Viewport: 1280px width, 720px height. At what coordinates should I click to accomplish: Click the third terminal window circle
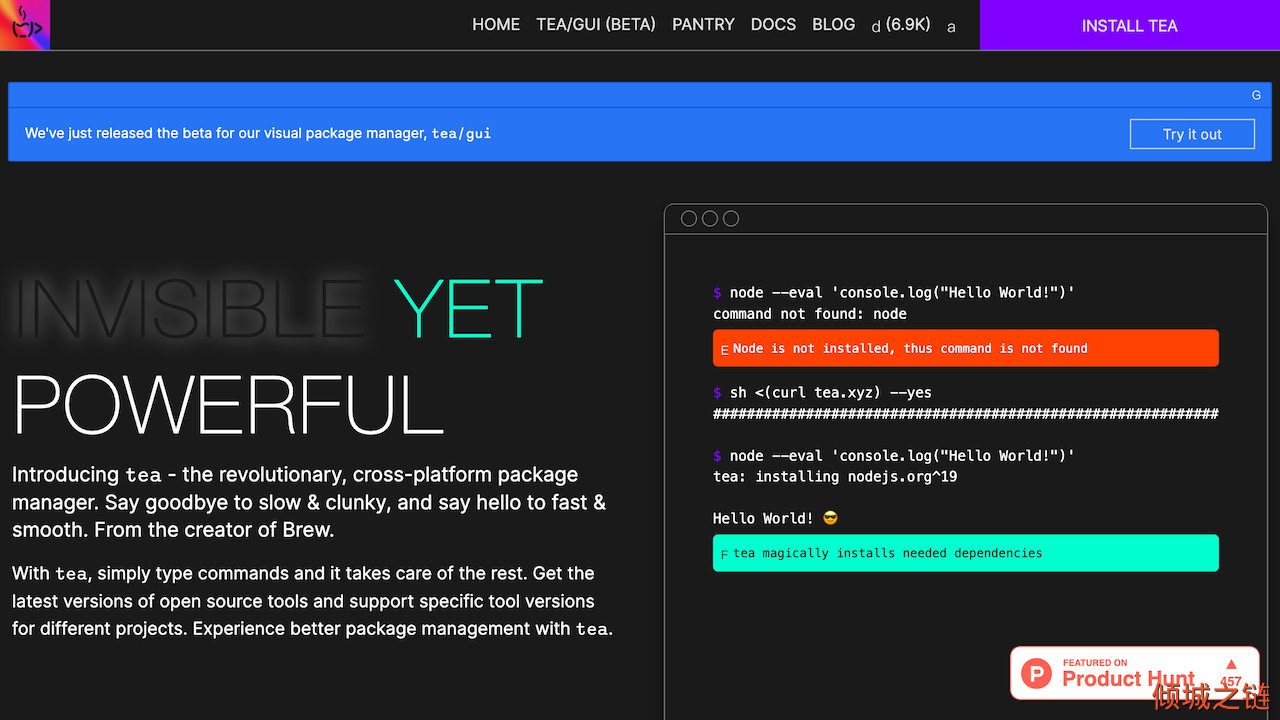[731, 219]
